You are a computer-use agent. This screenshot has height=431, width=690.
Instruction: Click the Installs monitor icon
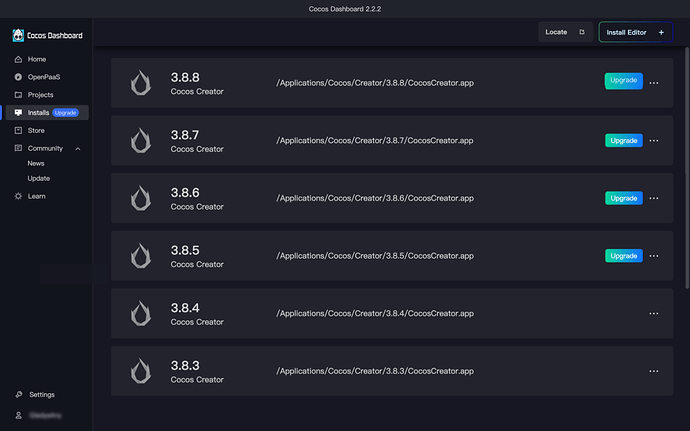18,113
